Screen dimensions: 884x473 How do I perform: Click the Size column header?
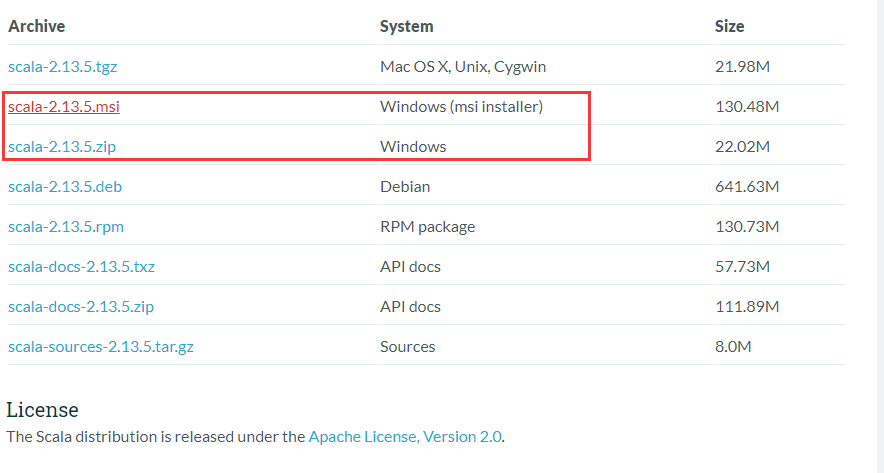[x=730, y=26]
